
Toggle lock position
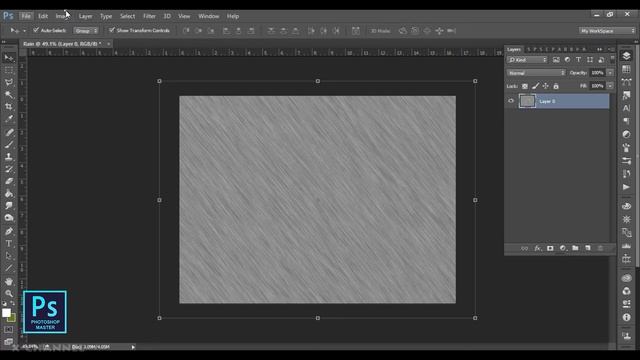click(545, 86)
